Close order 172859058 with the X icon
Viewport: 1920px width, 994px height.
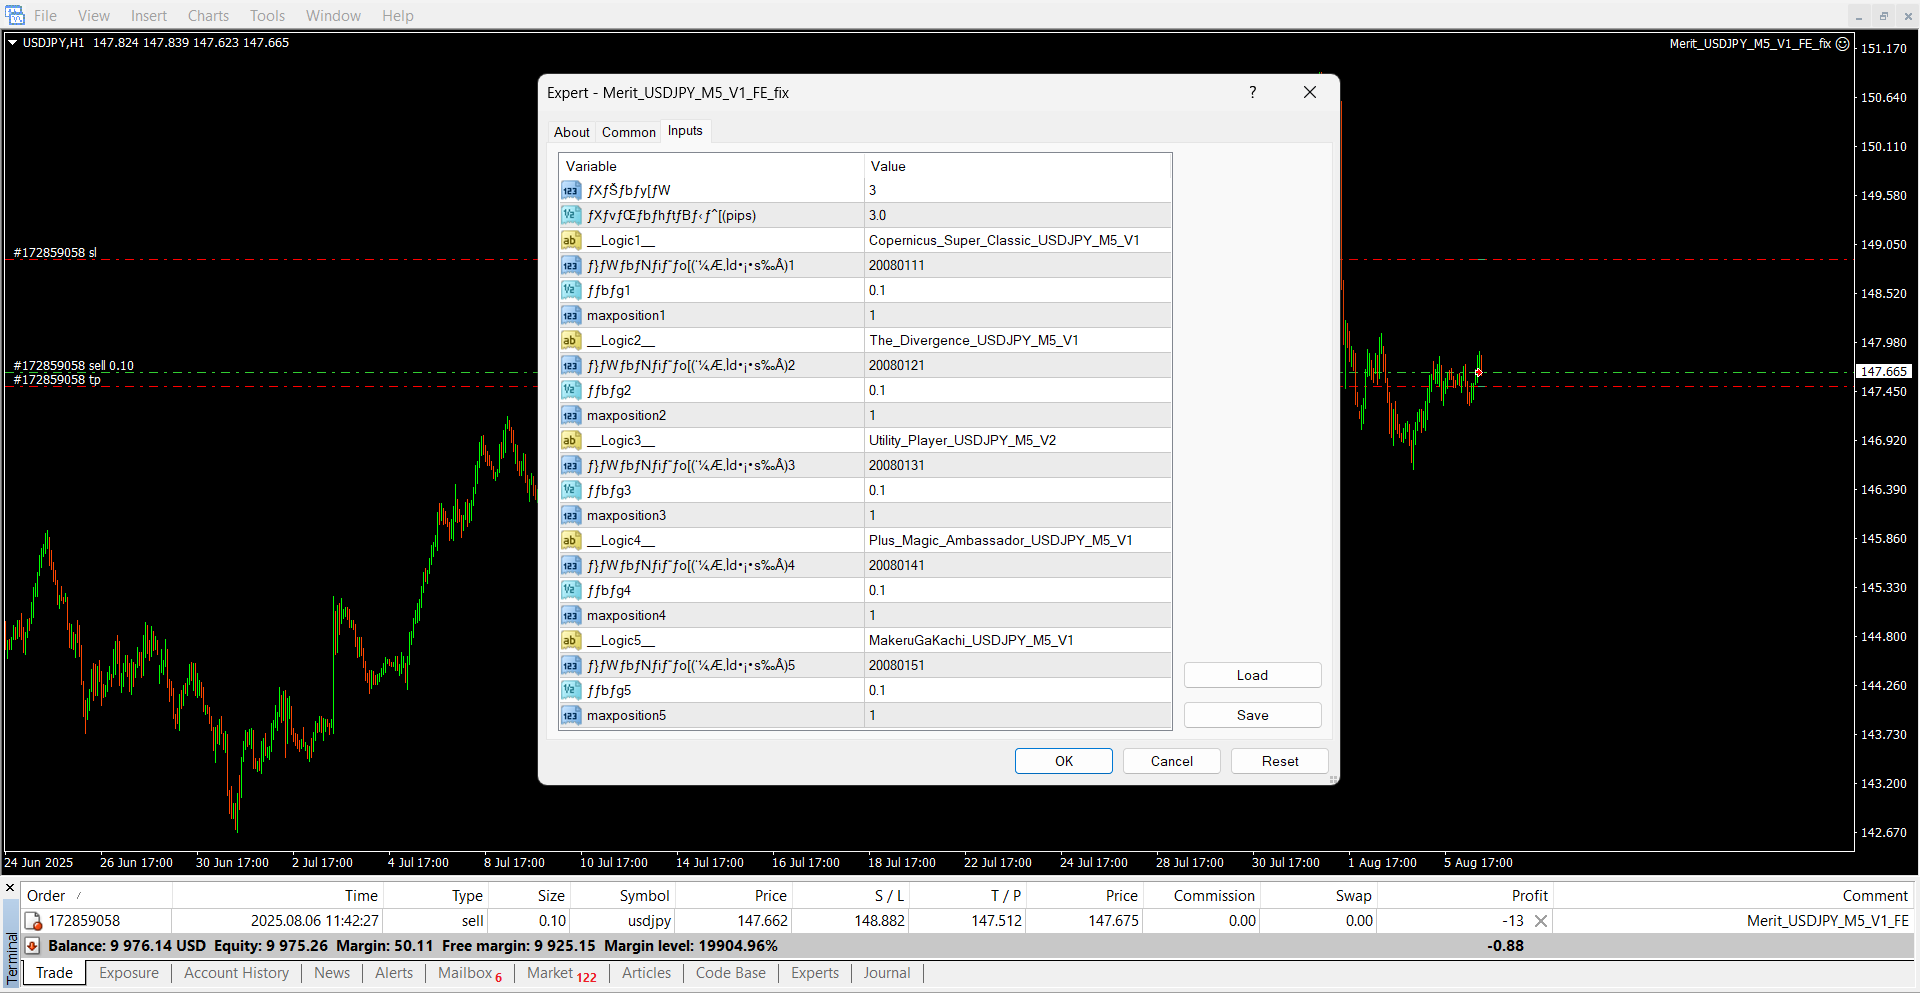(1541, 921)
